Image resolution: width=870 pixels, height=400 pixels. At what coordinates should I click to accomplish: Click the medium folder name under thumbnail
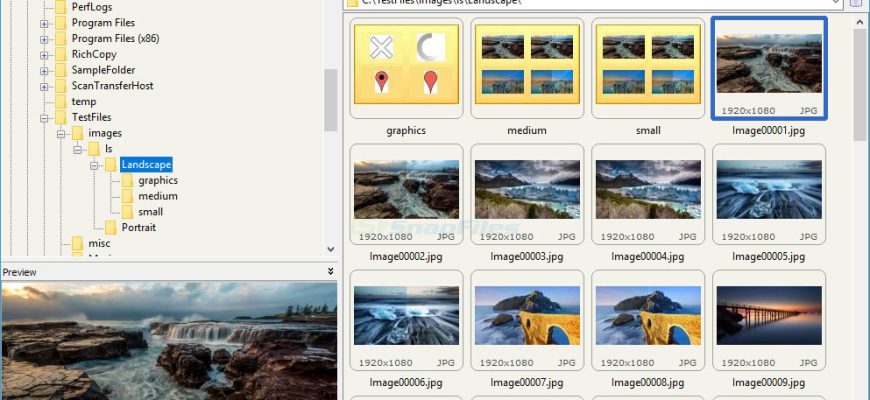tap(527, 131)
